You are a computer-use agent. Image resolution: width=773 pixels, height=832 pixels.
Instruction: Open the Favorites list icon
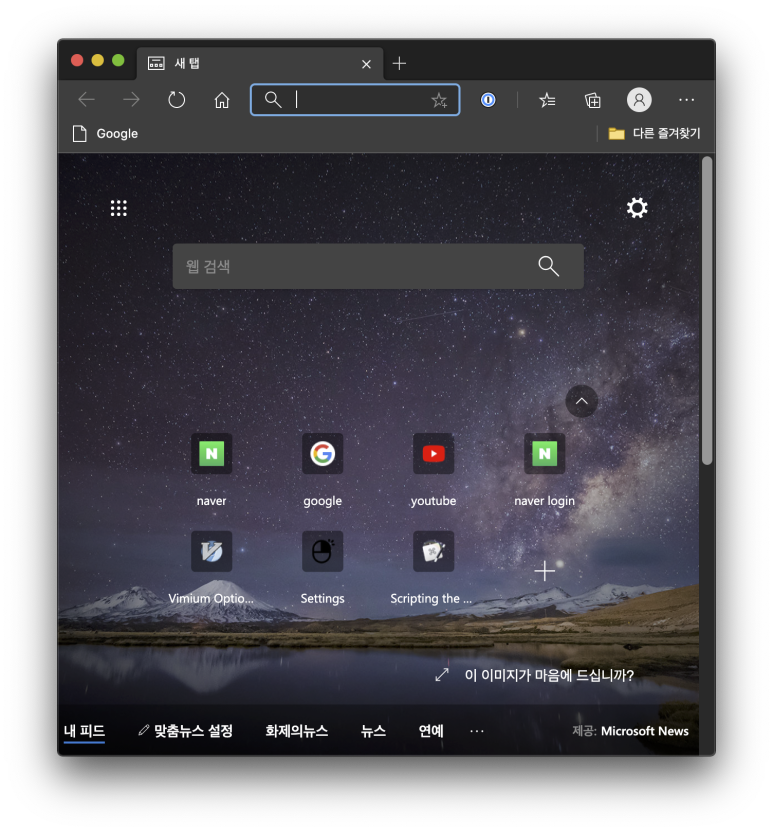pos(547,100)
